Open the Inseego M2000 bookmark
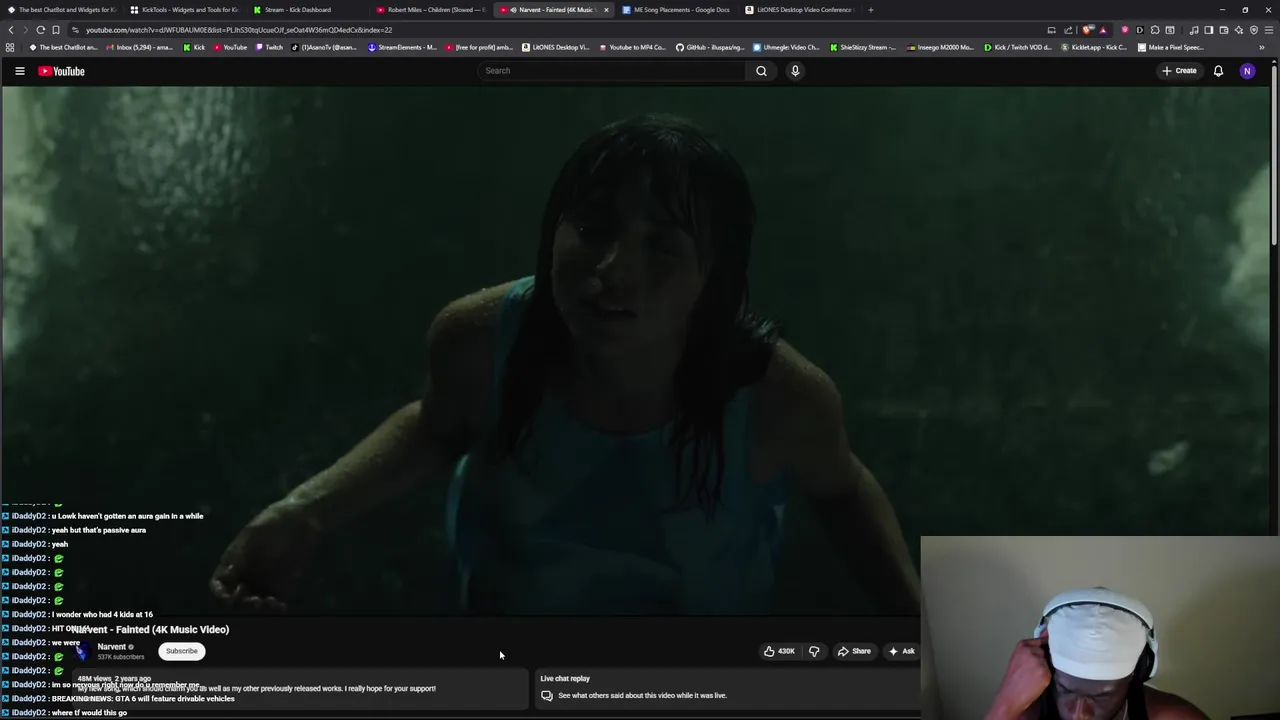Screen dimensions: 1280x720 point(941,47)
